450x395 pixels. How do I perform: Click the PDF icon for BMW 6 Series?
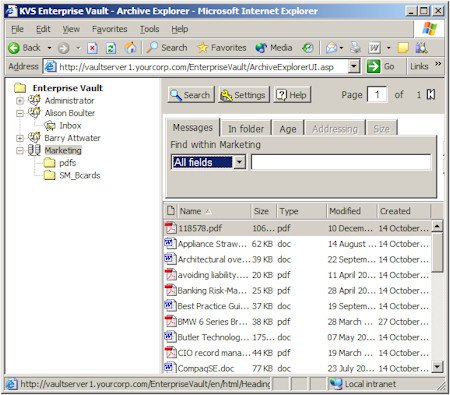tap(170, 322)
